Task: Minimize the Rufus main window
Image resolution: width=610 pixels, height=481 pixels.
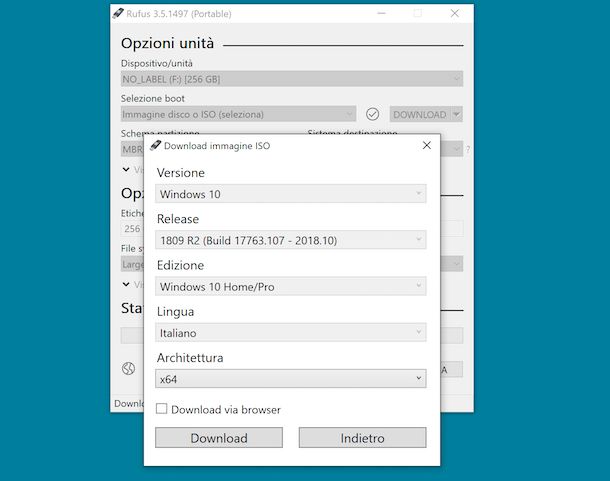Action: (x=382, y=14)
